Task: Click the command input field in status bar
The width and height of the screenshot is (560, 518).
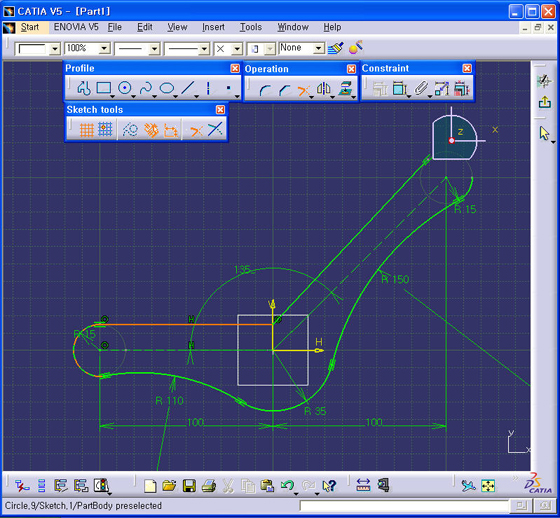Action: tap(404, 506)
